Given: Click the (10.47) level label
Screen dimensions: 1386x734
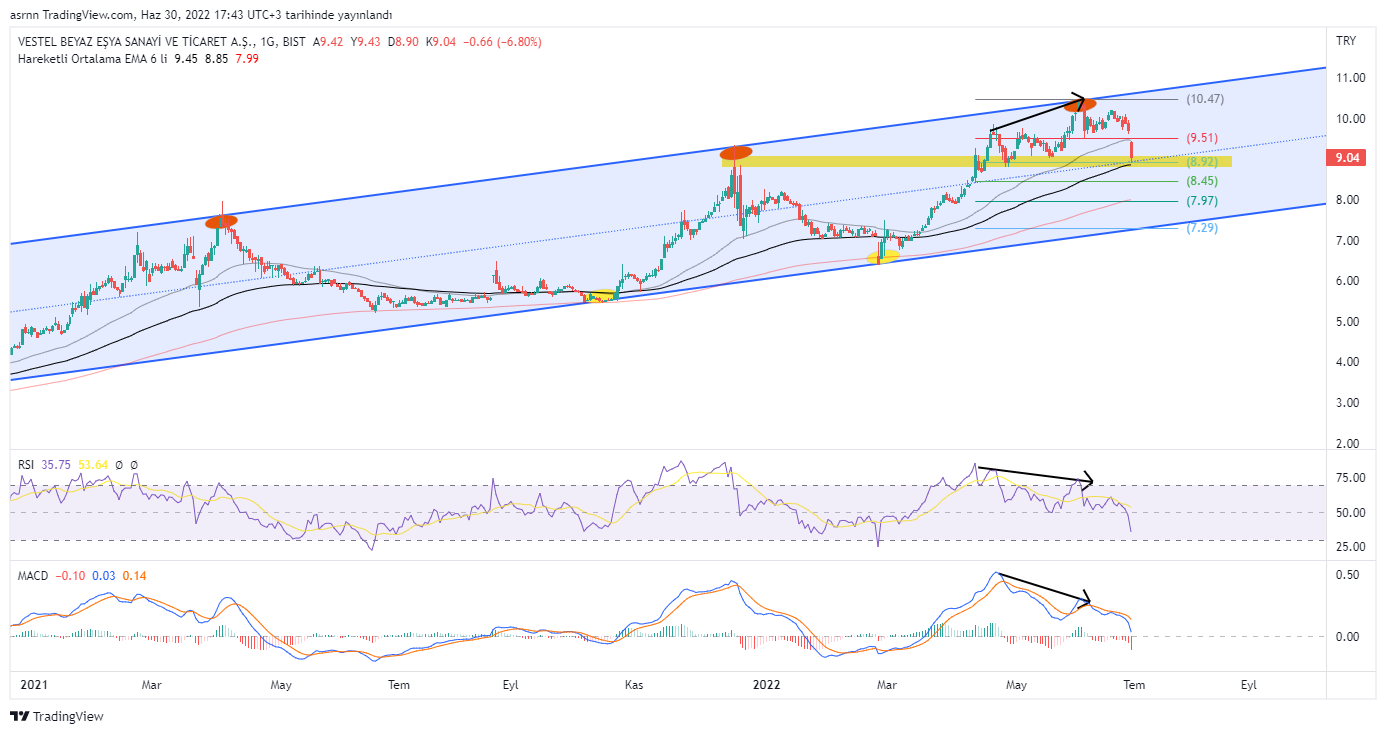Looking at the screenshot, I should [x=1205, y=100].
